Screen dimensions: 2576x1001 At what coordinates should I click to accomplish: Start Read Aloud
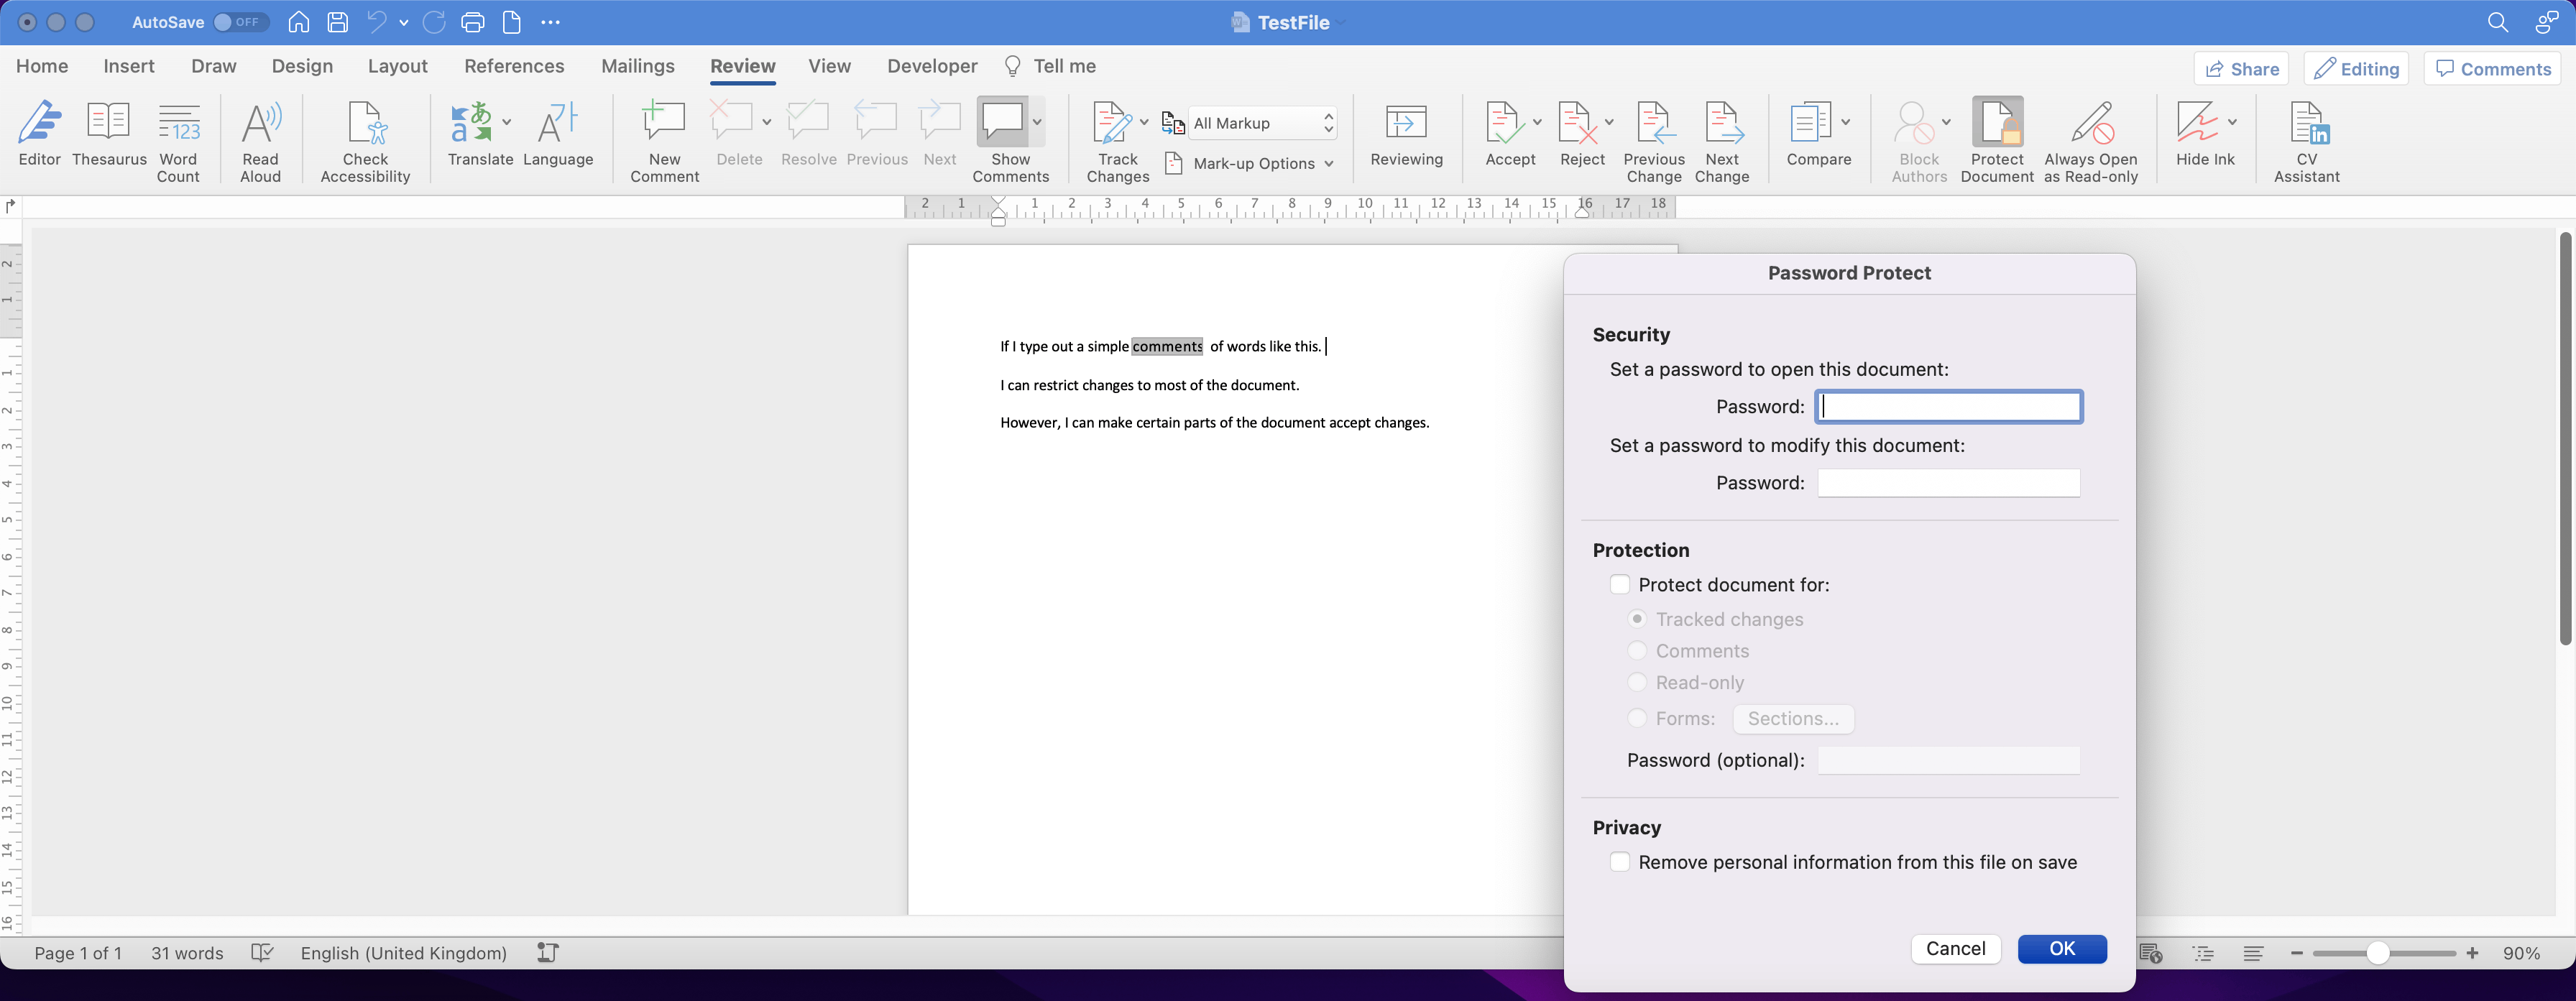(261, 142)
